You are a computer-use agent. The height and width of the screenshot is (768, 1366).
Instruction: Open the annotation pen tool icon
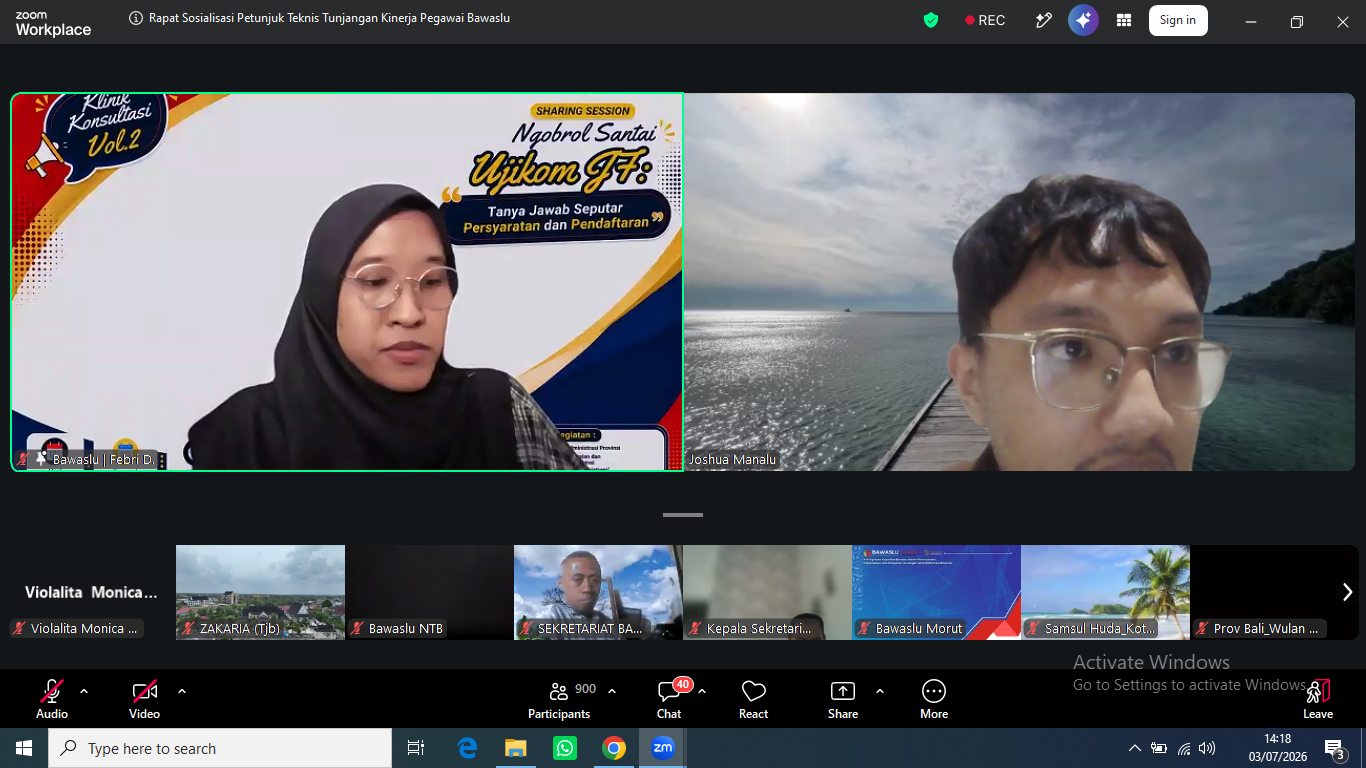click(x=1044, y=20)
